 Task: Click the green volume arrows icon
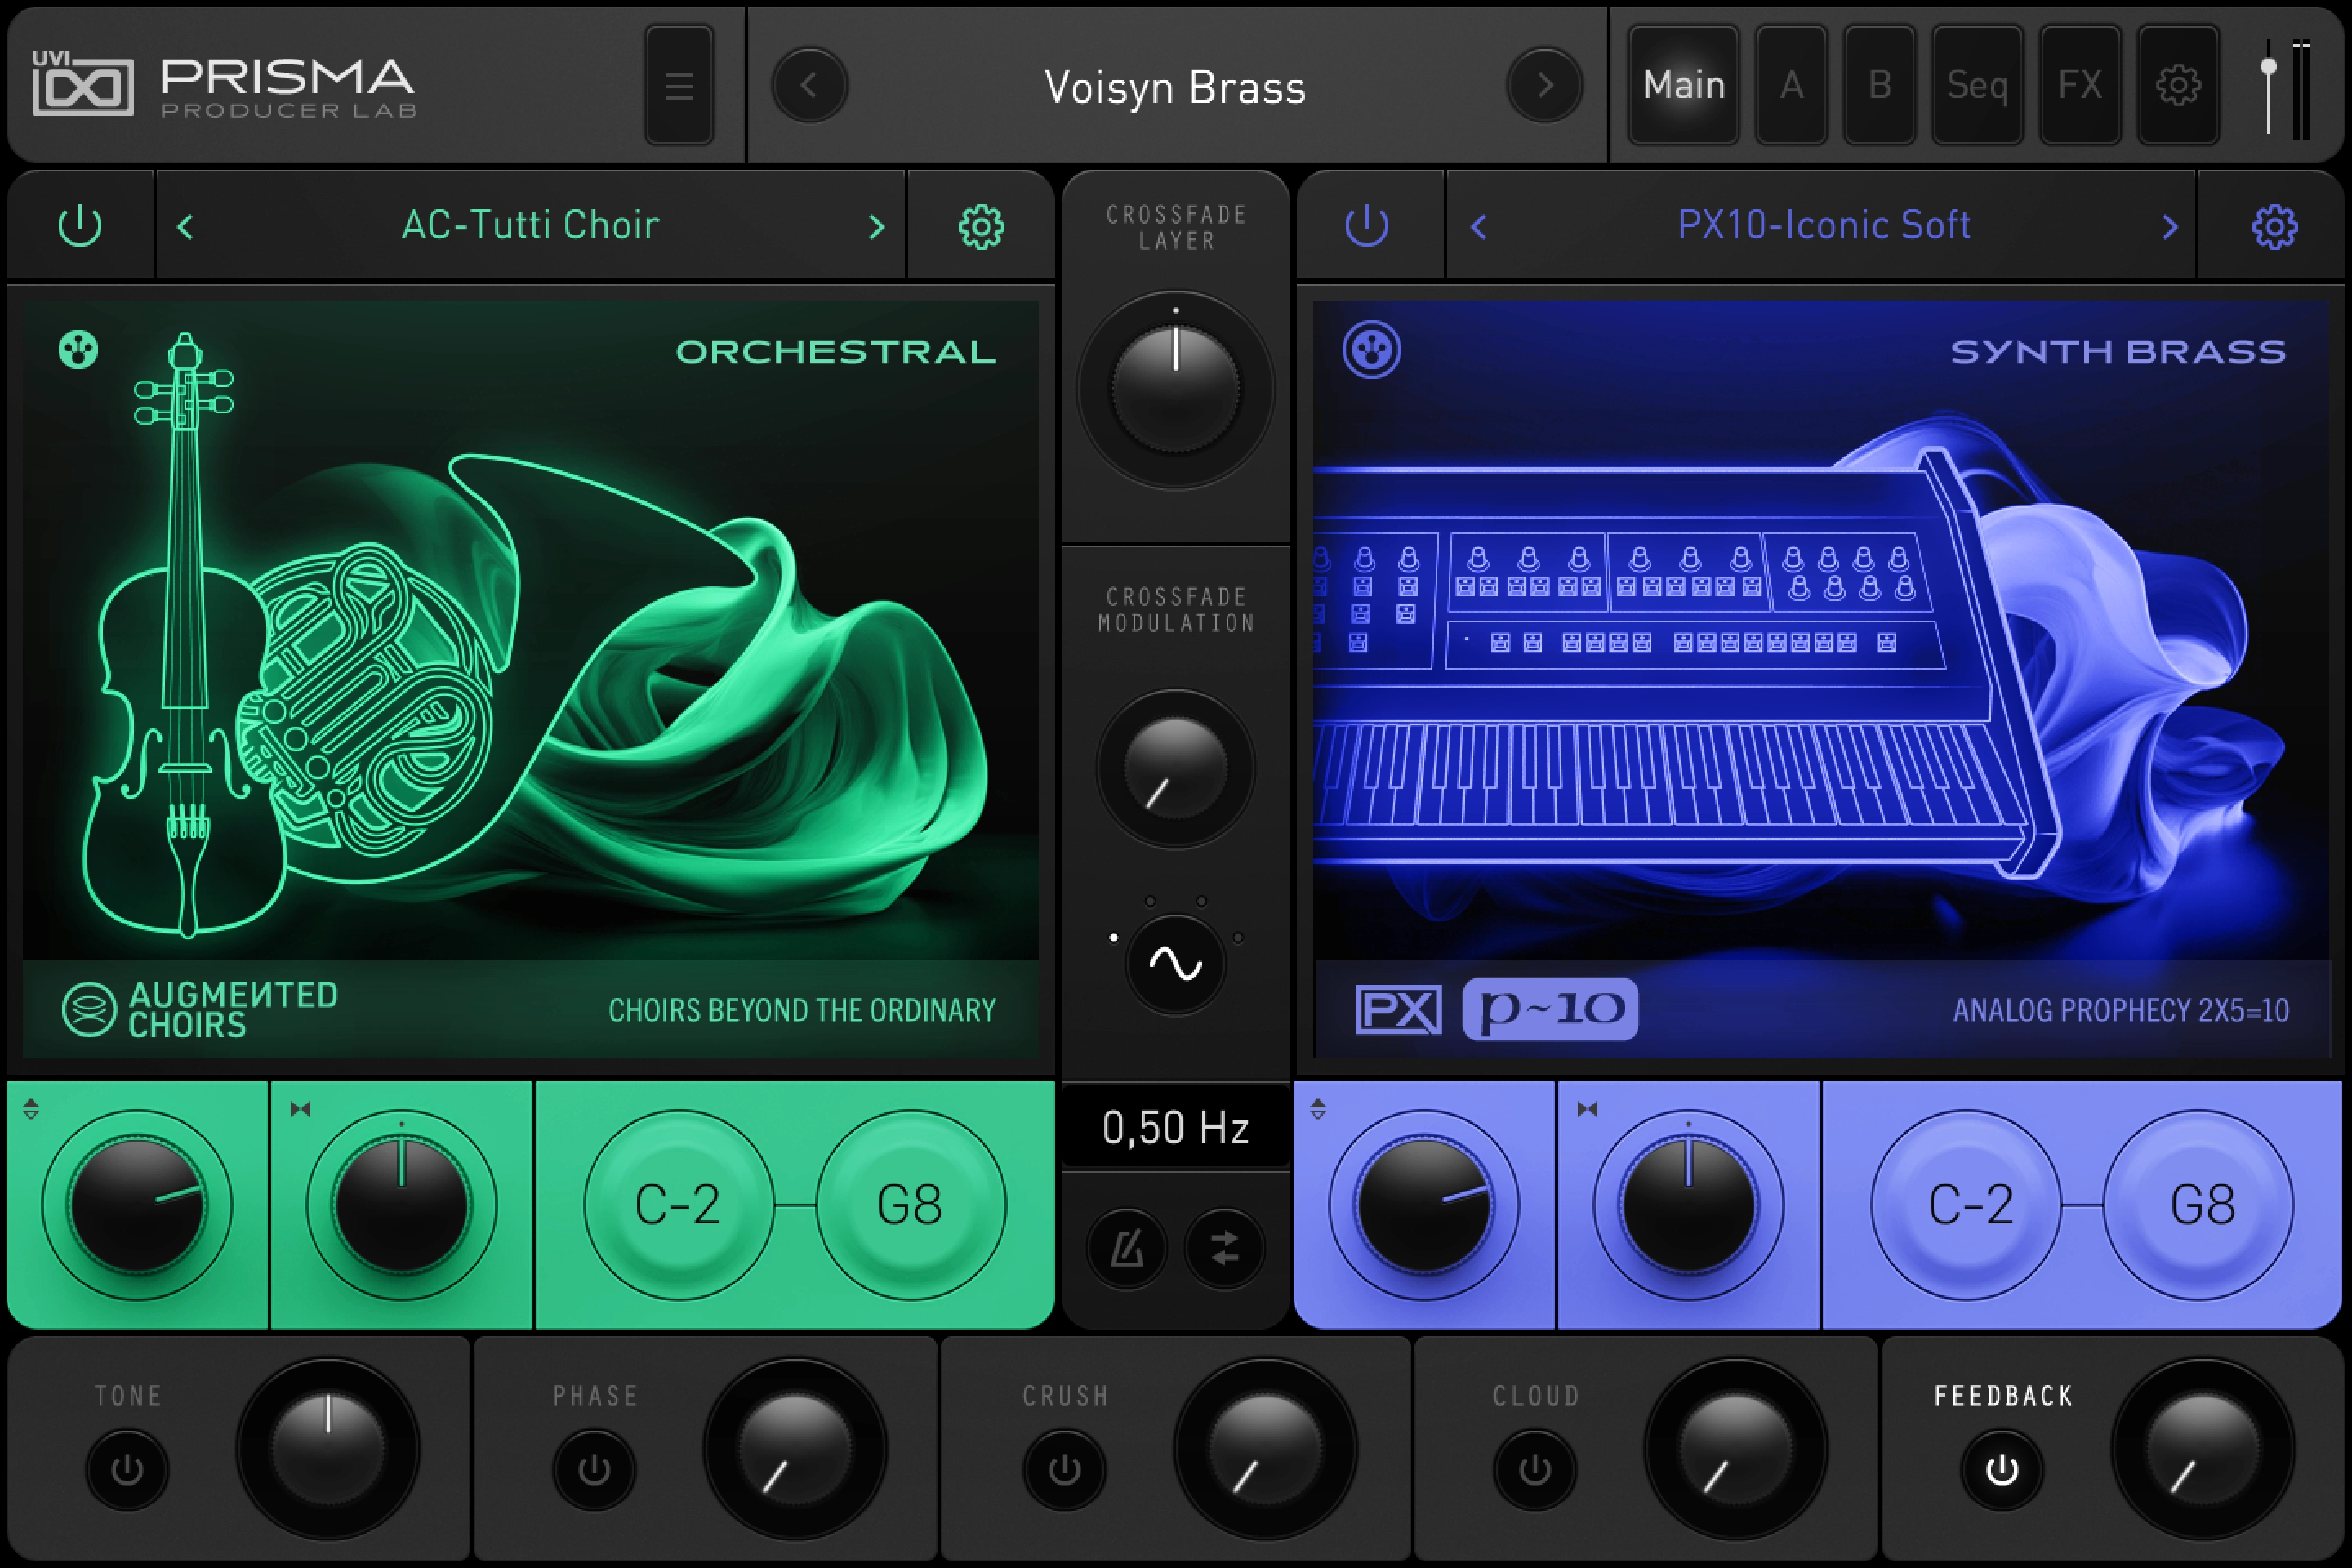point(31,1109)
